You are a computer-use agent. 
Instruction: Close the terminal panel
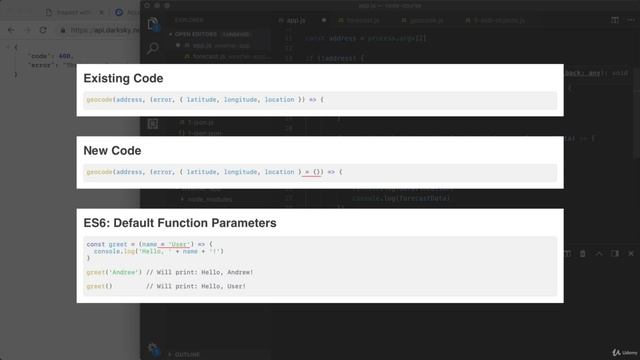click(631, 253)
